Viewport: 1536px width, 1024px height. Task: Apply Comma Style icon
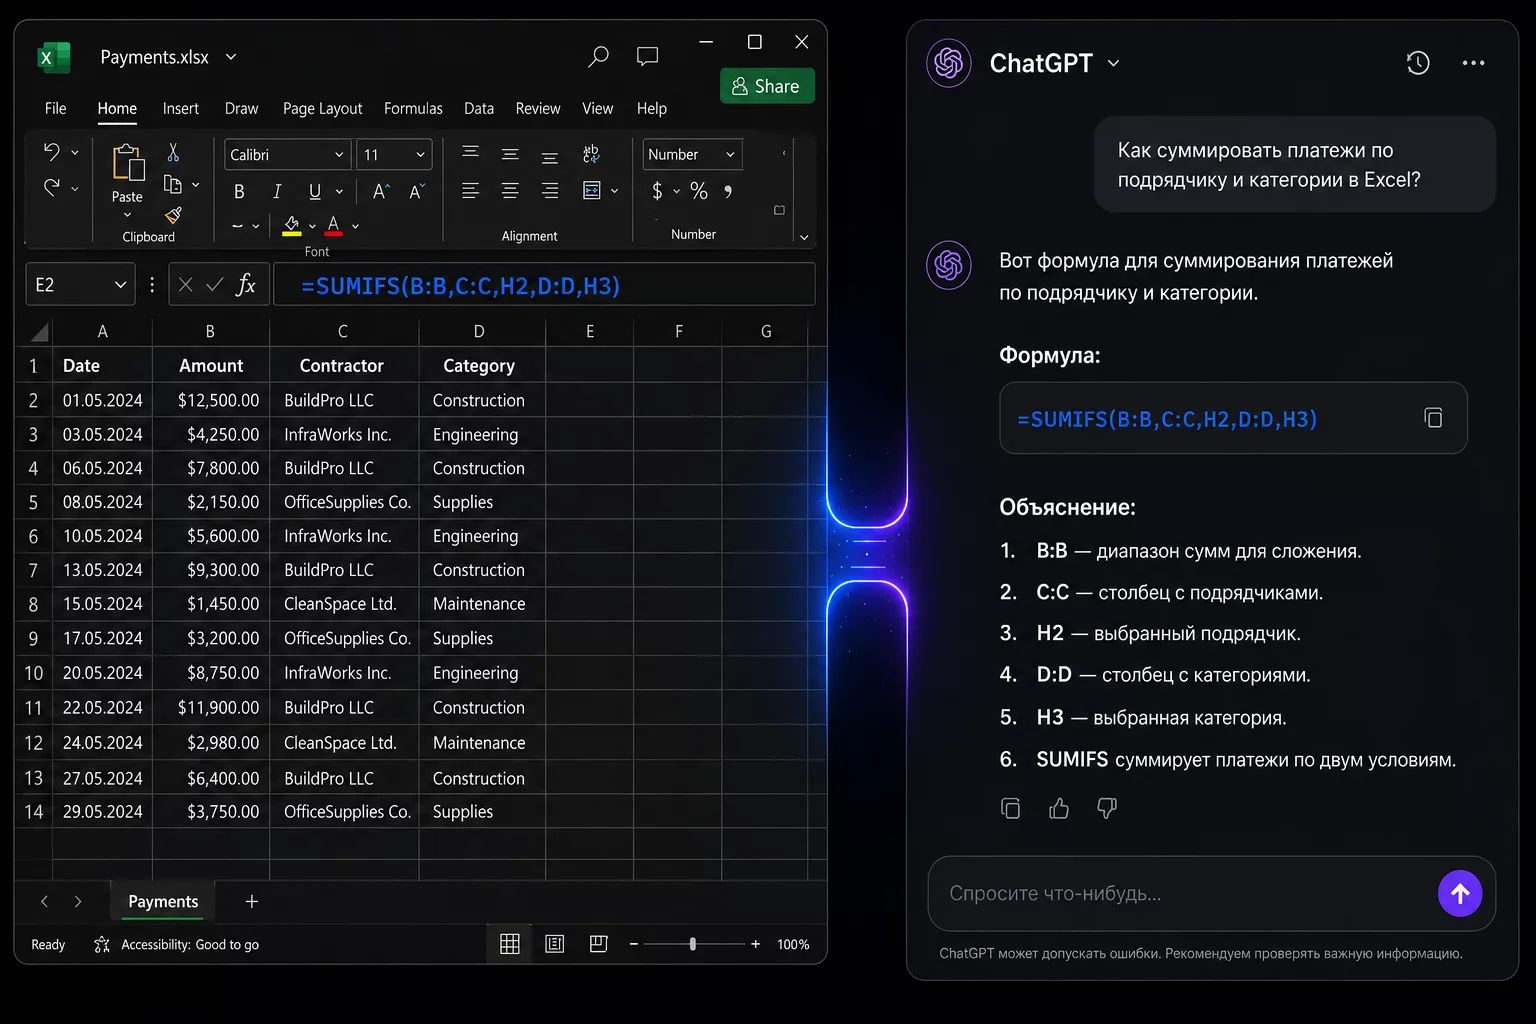[728, 191]
